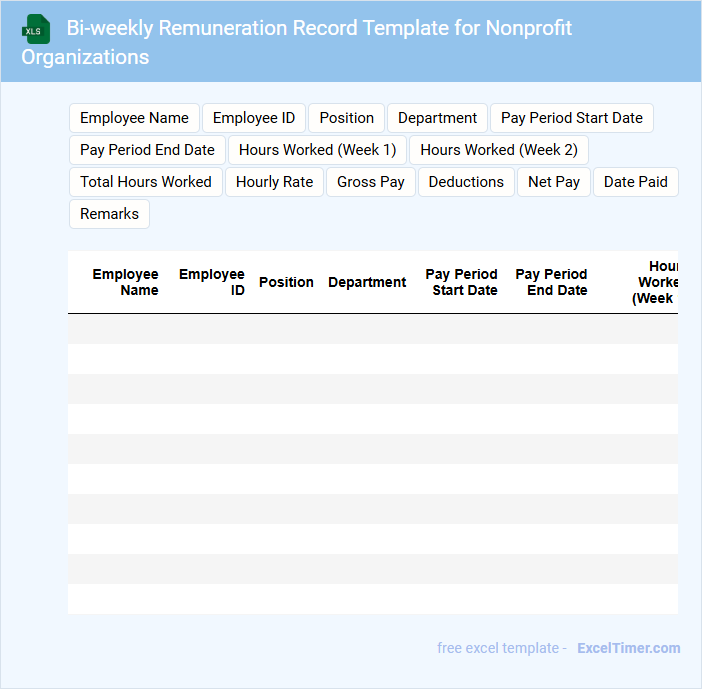Viewport: 702px width, 689px height.
Task: Select the Deductions tag
Action: 466,182
